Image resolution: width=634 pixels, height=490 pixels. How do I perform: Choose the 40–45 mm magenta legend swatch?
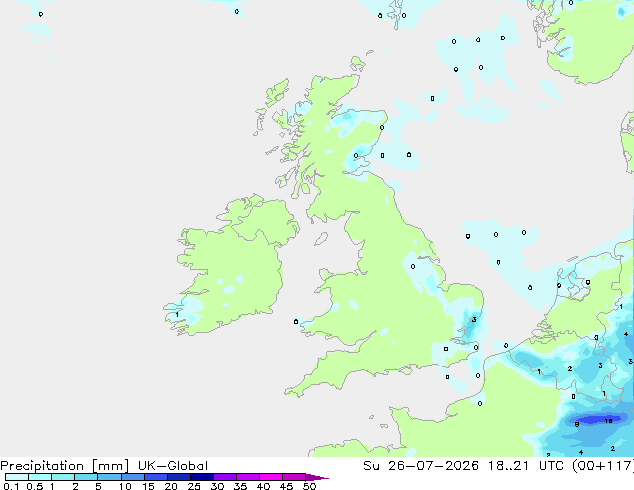(271, 477)
